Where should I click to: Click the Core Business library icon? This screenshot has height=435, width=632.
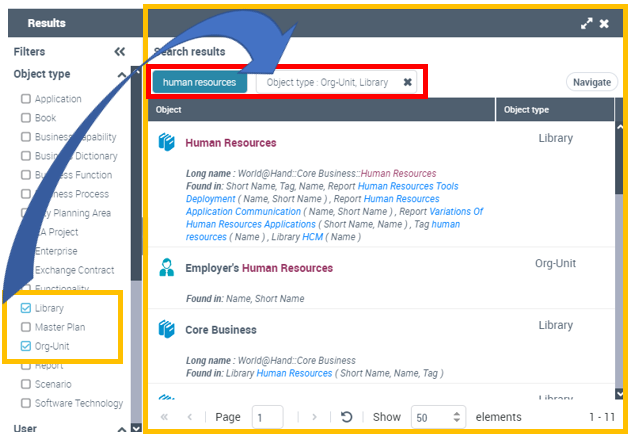167,329
